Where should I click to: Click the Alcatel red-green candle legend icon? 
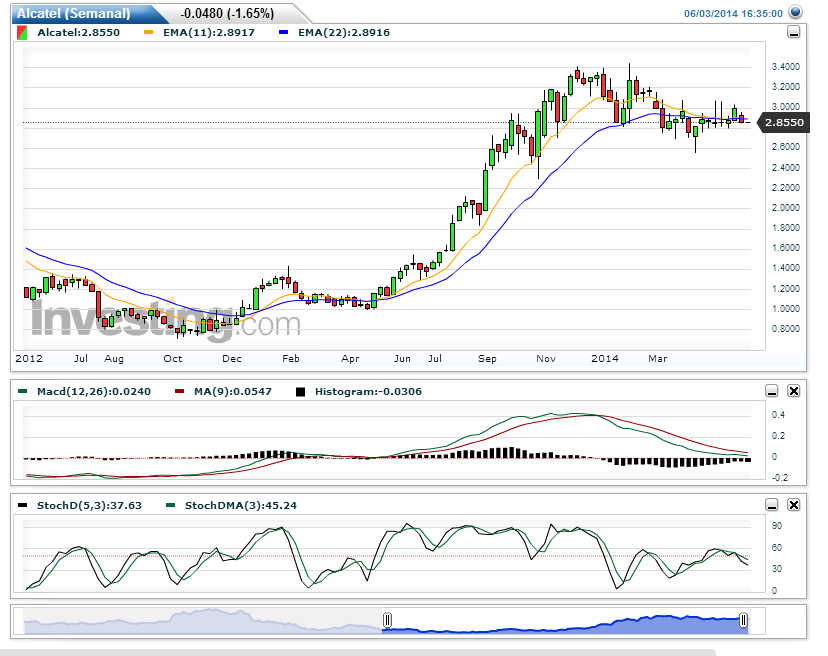pyautogui.click(x=22, y=33)
